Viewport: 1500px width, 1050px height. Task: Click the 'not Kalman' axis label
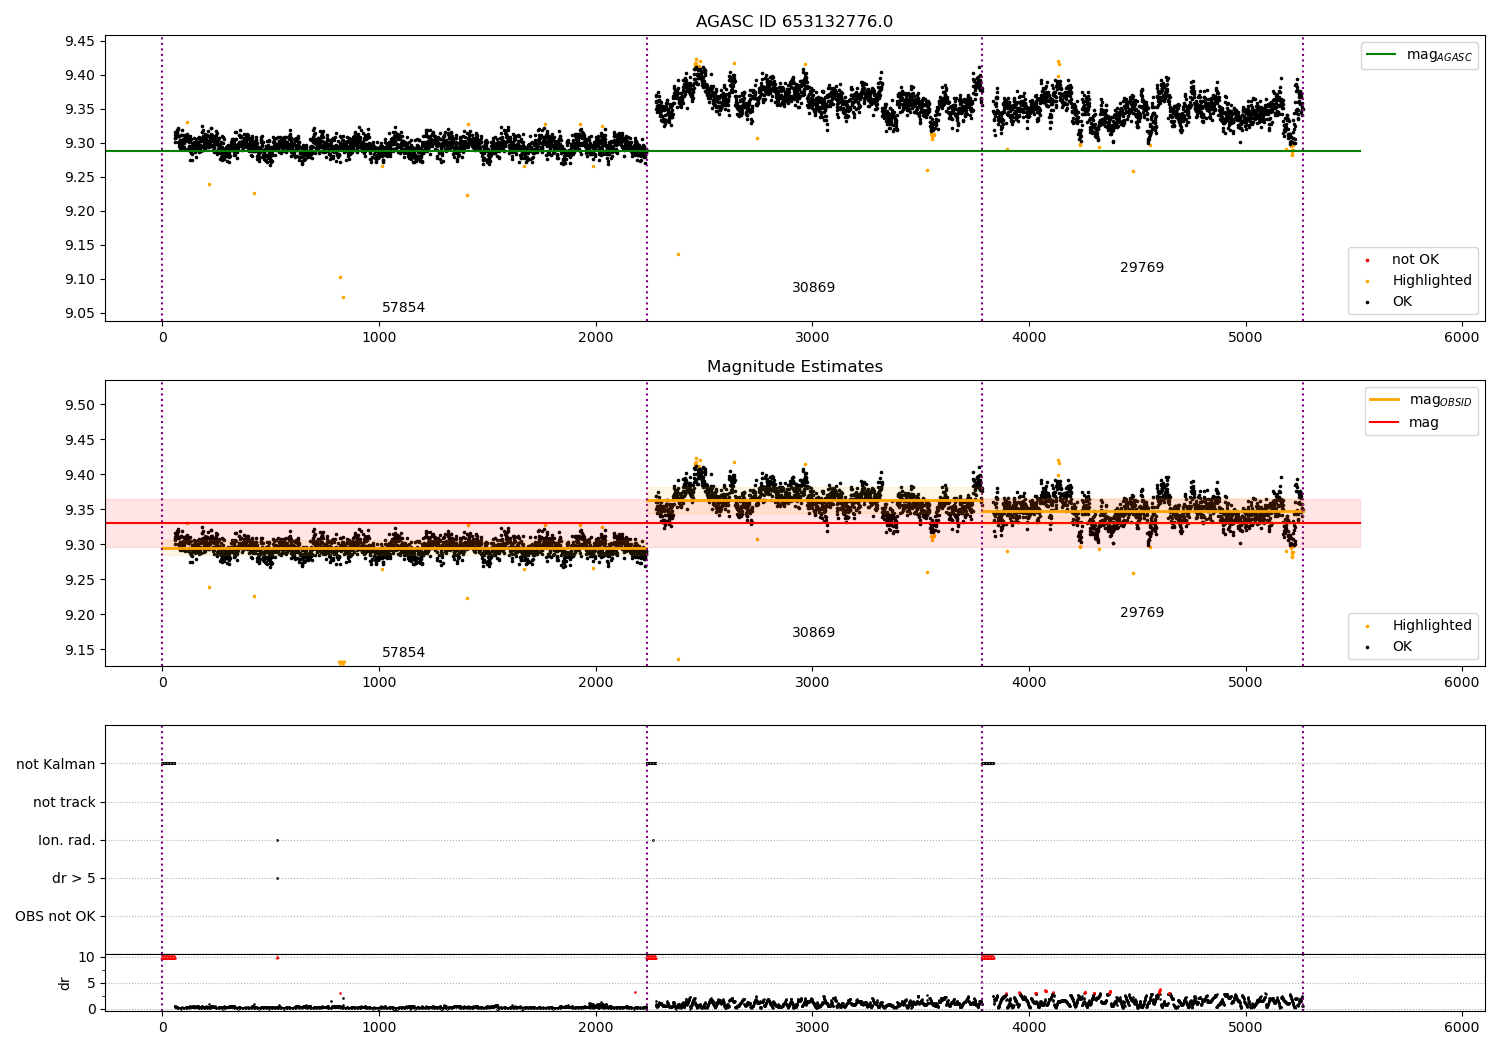point(56,764)
